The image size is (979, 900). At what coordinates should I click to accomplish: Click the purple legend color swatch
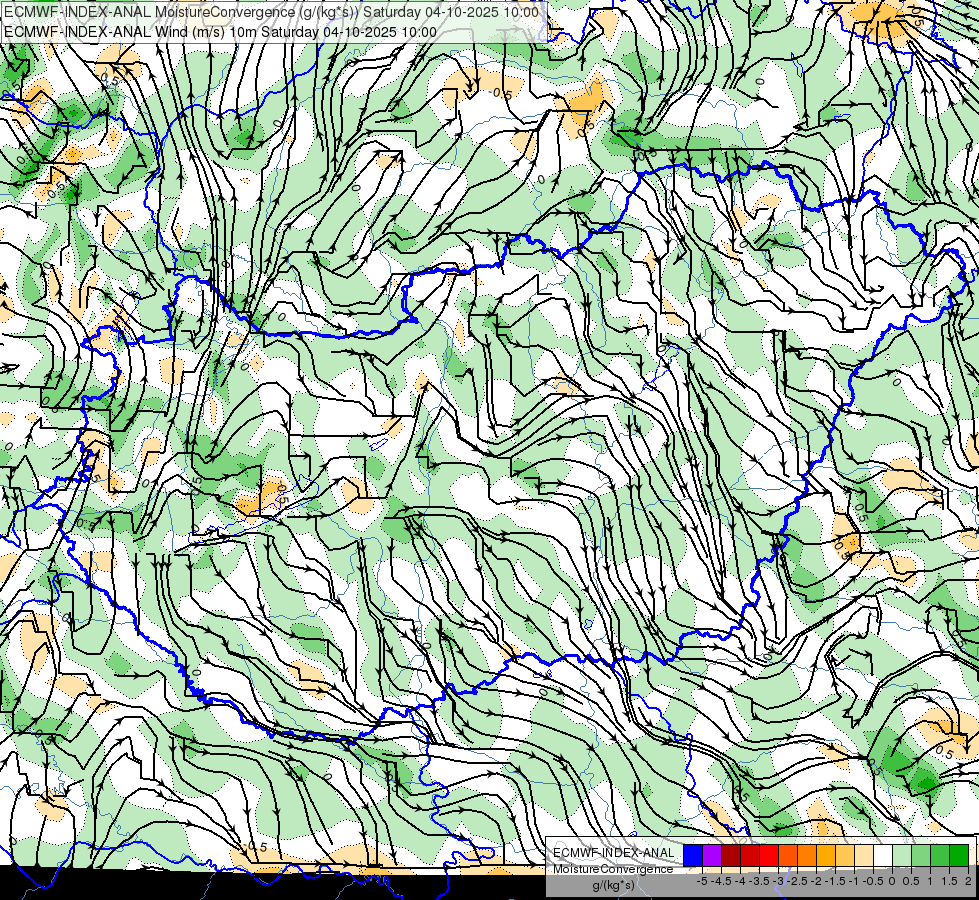click(x=712, y=856)
